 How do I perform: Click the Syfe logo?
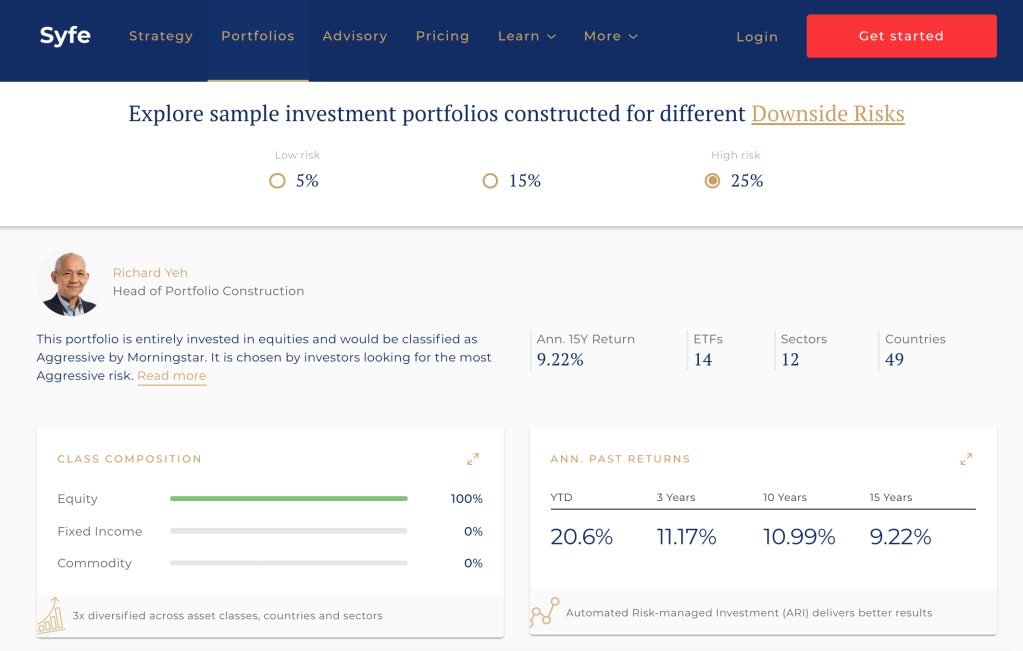[x=65, y=36]
